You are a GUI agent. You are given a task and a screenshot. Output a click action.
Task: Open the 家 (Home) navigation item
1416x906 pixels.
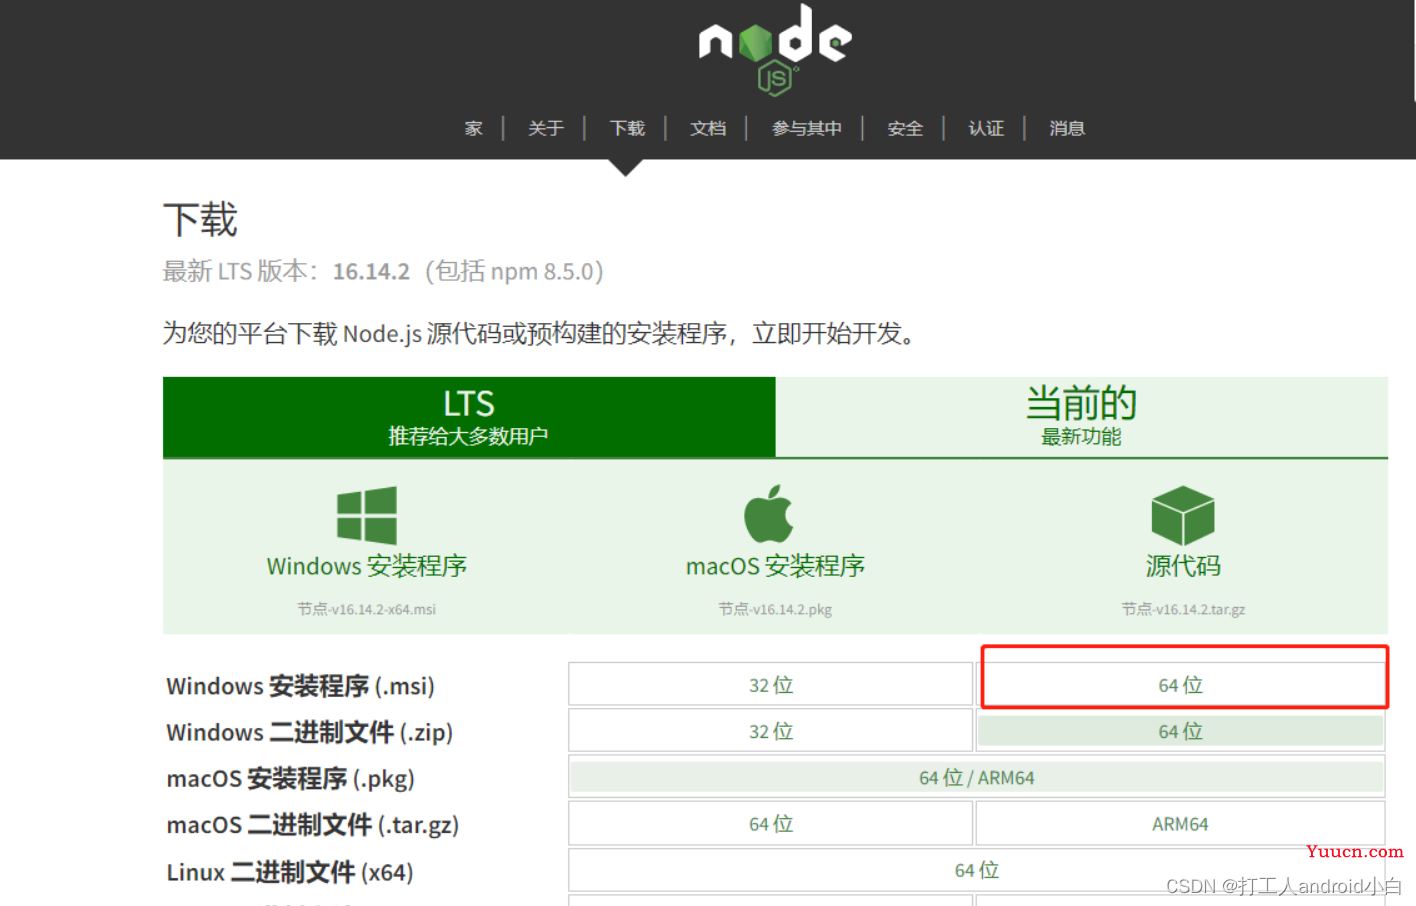tap(474, 128)
